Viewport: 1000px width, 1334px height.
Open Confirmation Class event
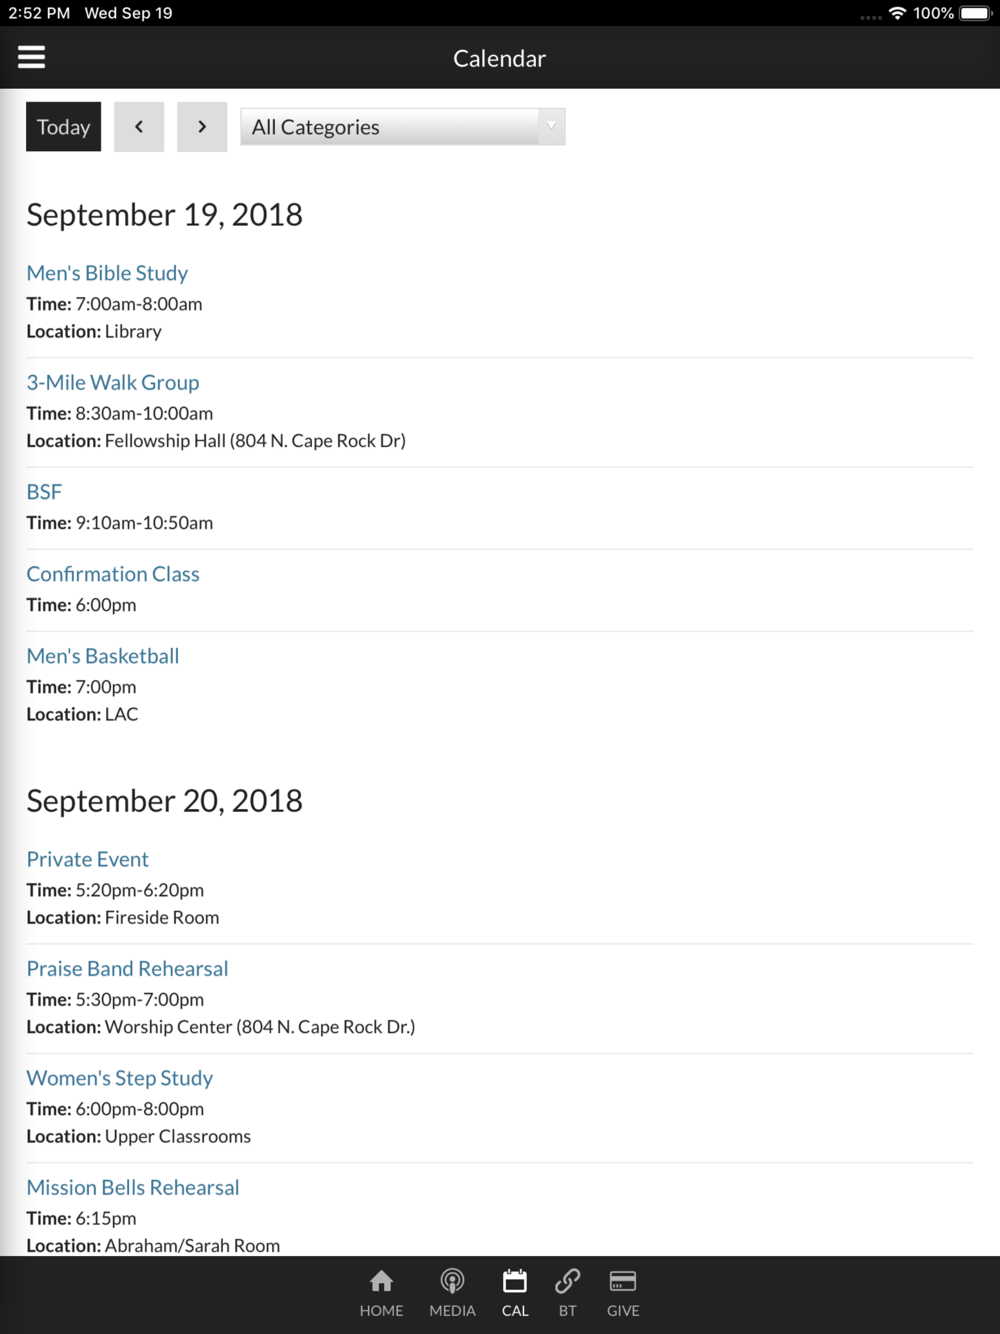click(x=113, y=574)
